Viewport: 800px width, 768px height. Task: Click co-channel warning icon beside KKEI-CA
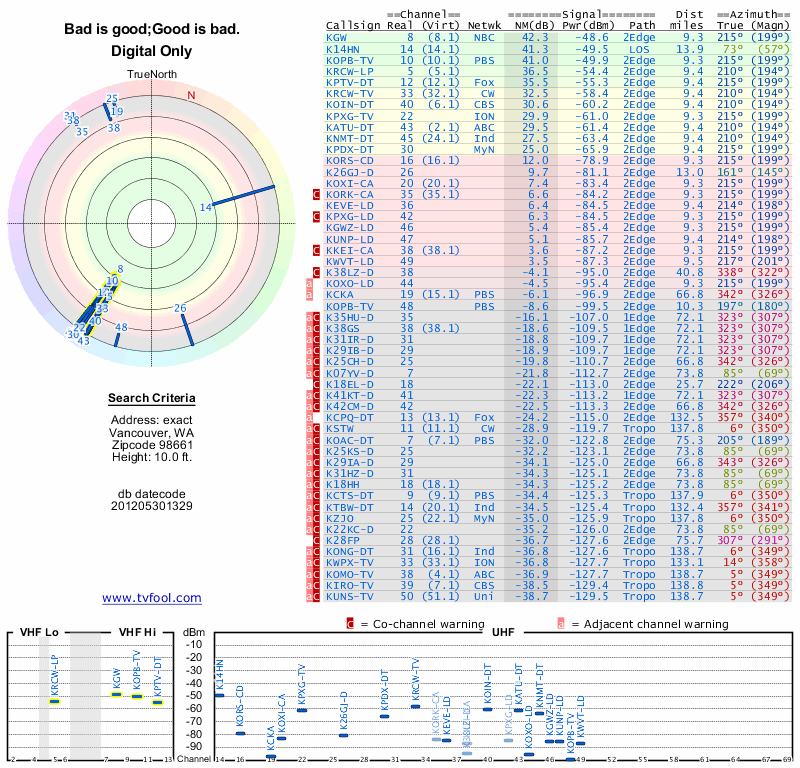[316, 251]
